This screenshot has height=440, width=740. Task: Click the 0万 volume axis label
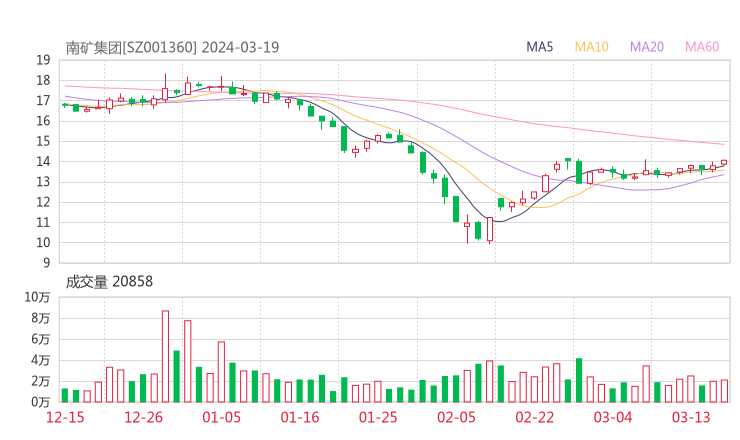41,402
